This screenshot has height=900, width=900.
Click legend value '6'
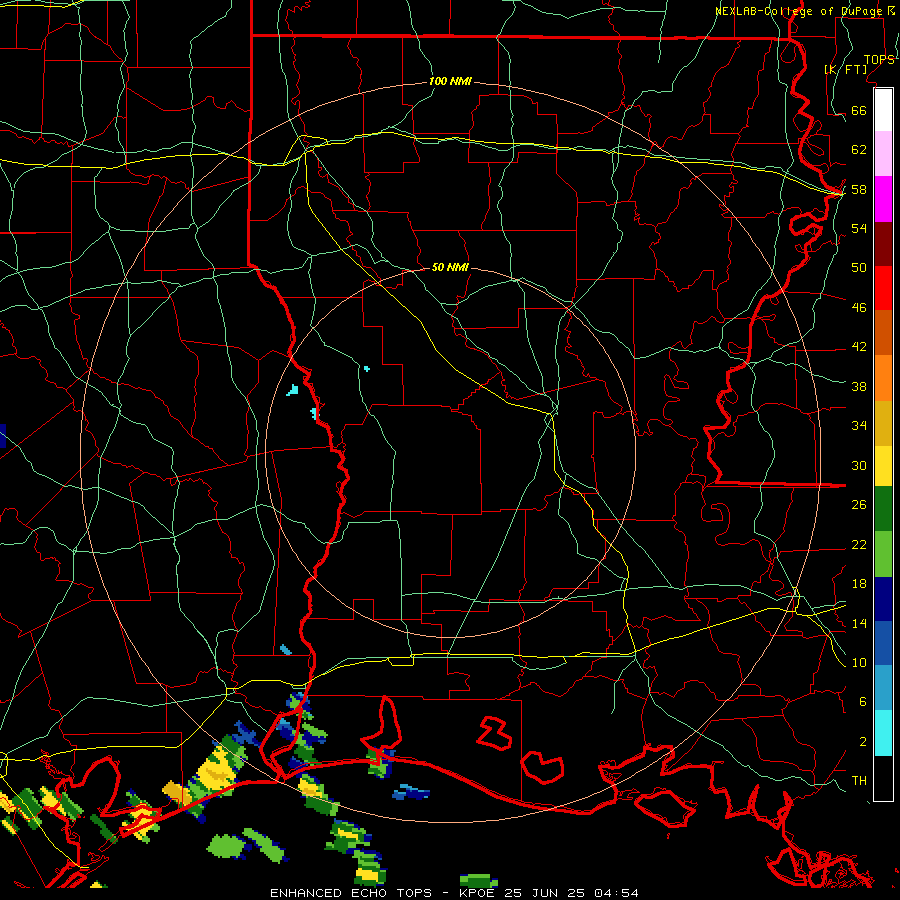[863, 702]
